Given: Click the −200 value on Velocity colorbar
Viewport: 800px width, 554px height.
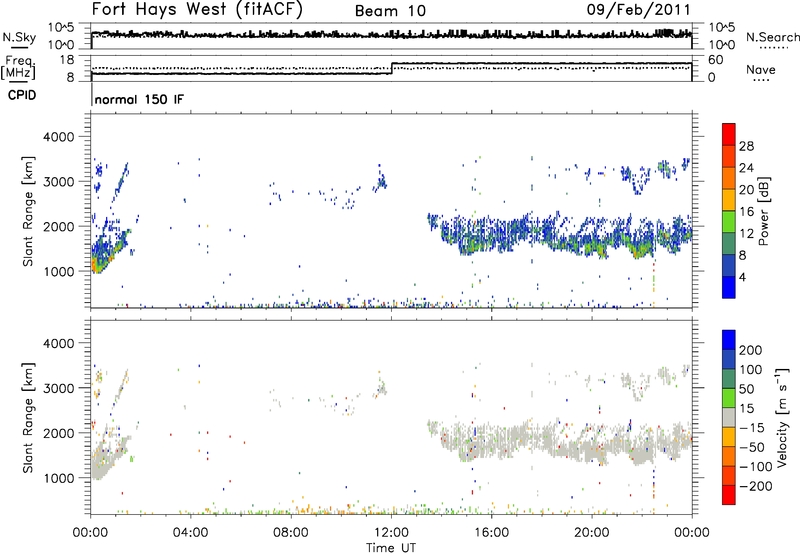Looking at the screenshot, I should (x=754, y=486).
